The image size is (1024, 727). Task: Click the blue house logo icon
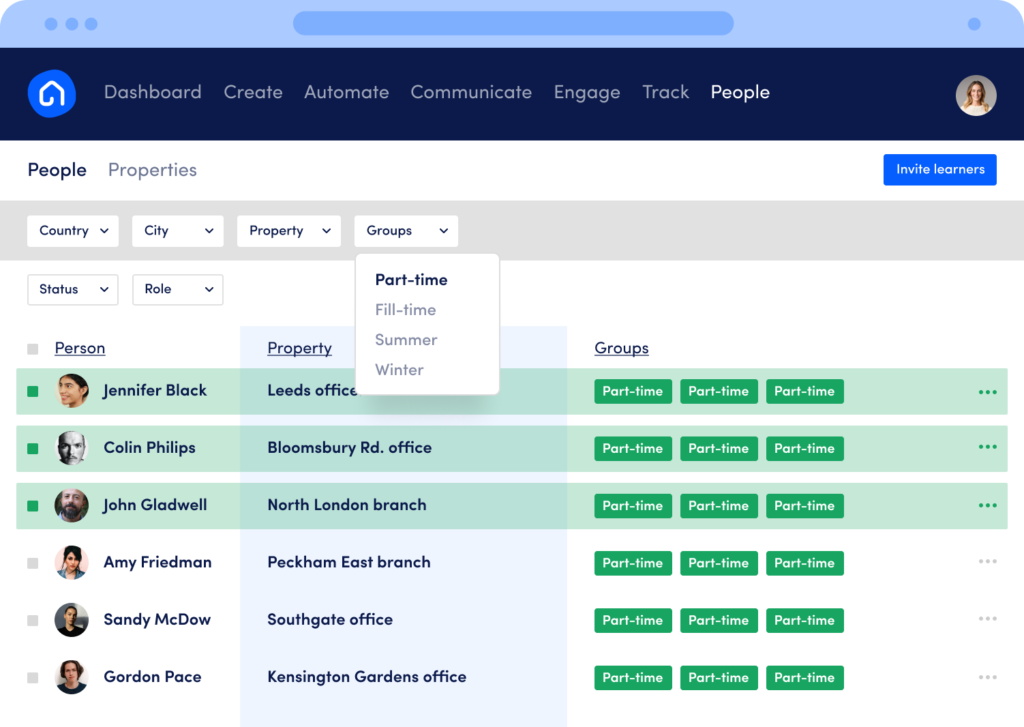pyautogui.click(x=52, y=94)
